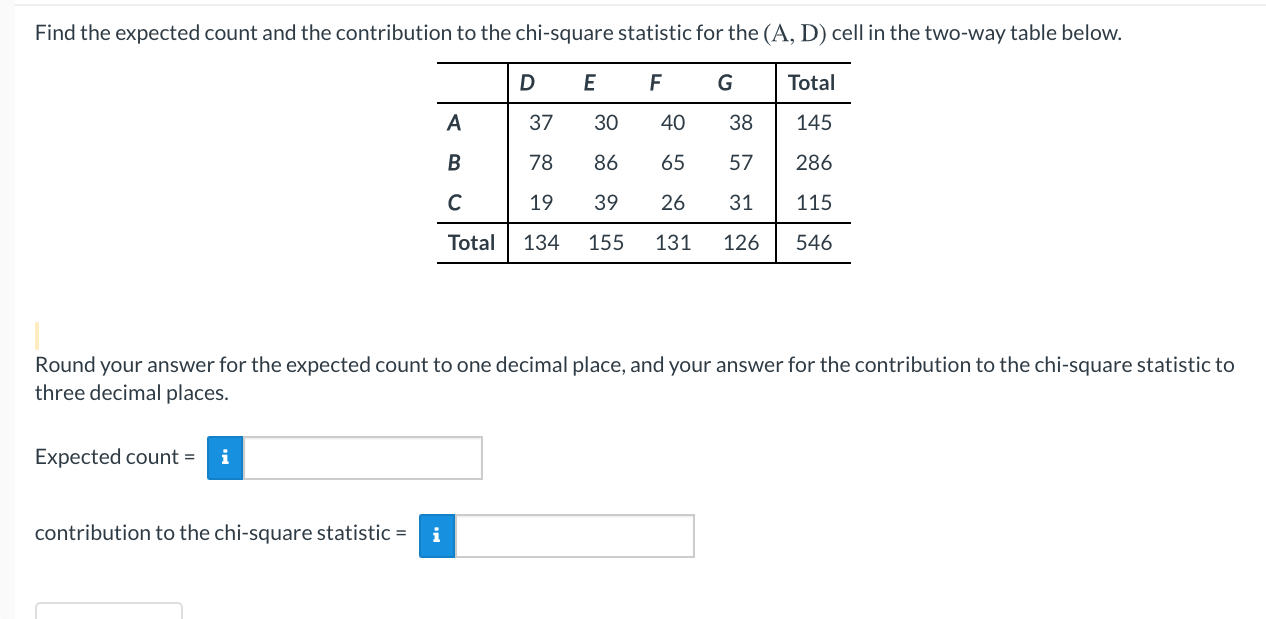The height and width of the screenshot is (619, 1266).
Task: Click the grand total value 546
Action: coord(813,242)
